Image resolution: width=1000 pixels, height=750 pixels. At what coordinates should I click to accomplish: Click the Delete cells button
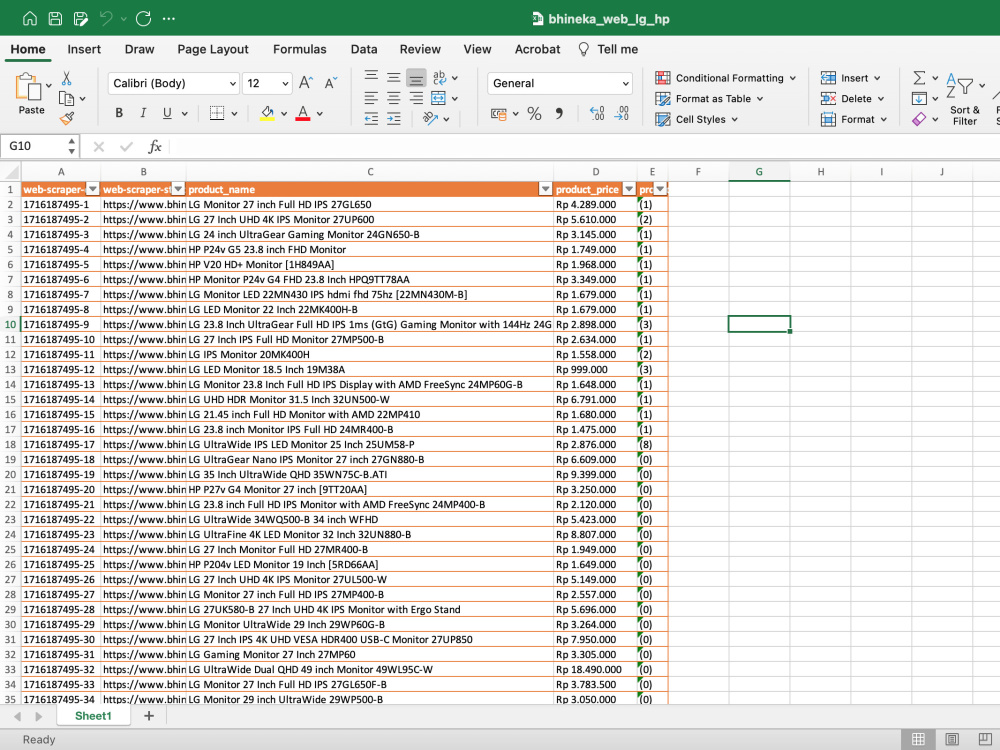852,98
